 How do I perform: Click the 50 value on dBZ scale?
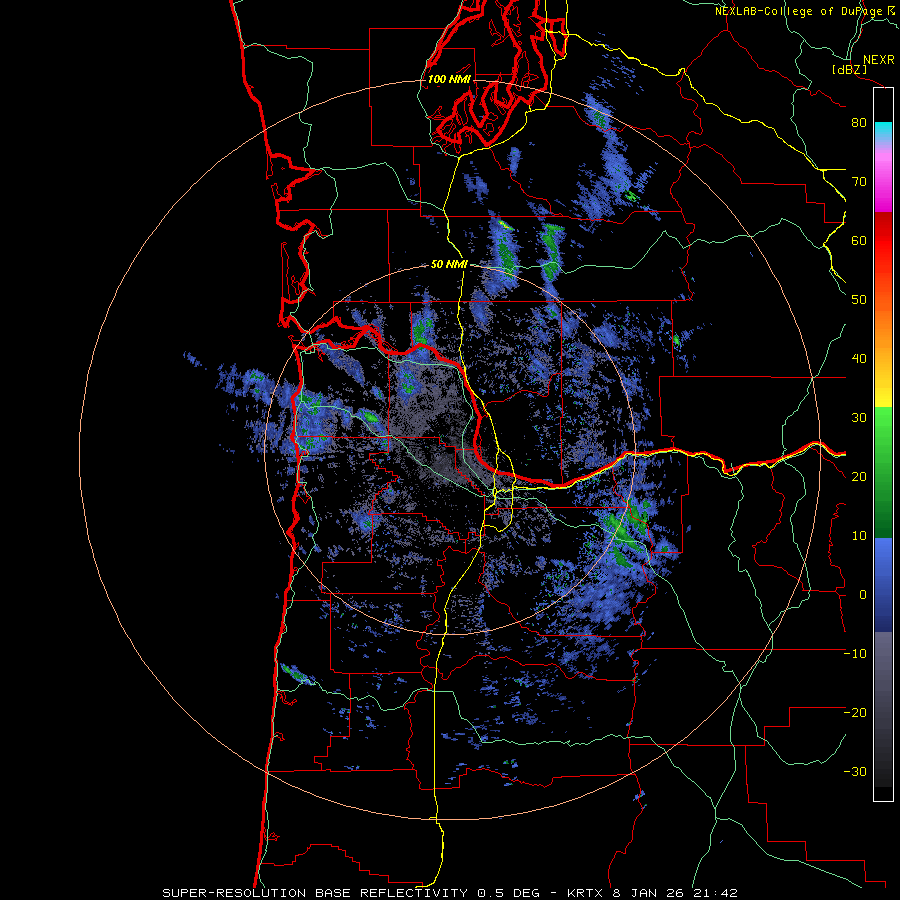[859, 300]
